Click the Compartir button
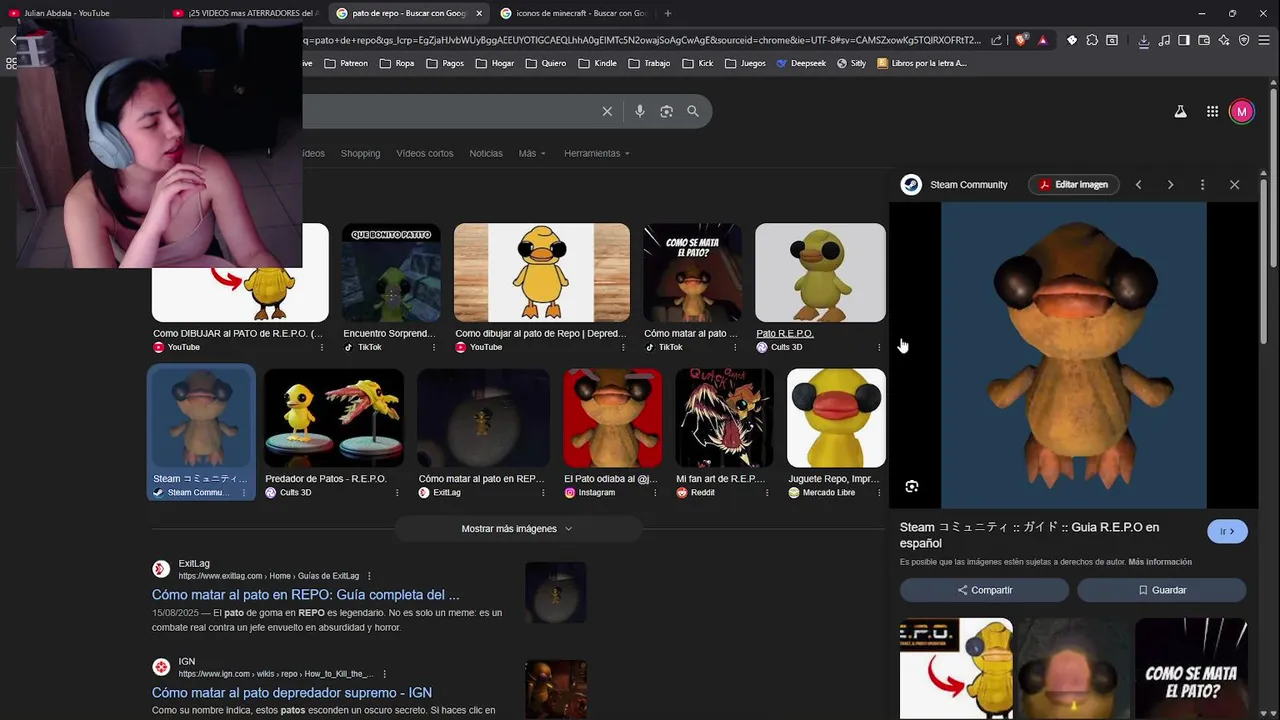This screenshot has width=1280, height=720. point(985,590)
